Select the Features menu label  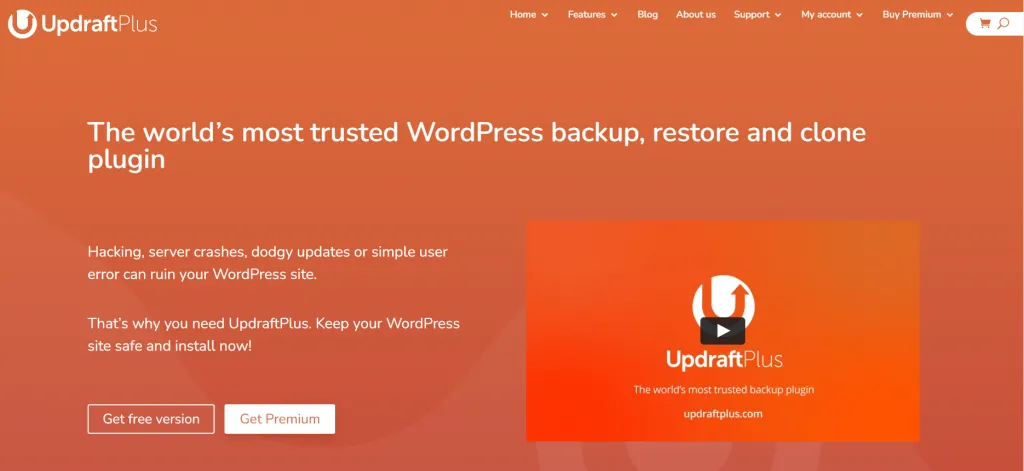point(586,14)
